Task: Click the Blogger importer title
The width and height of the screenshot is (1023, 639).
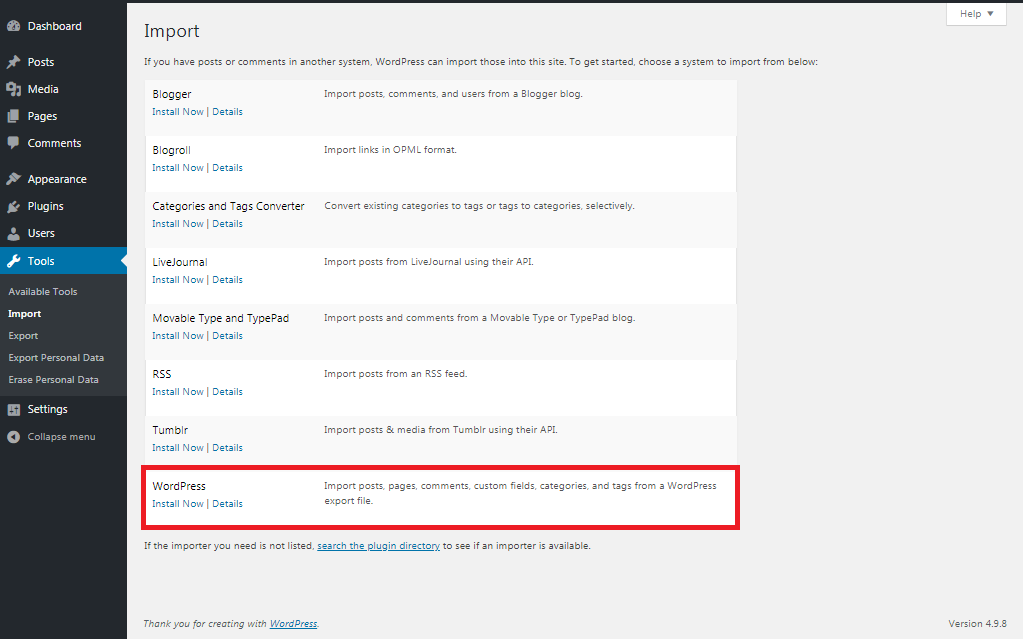Action: [x=172, y=94]
